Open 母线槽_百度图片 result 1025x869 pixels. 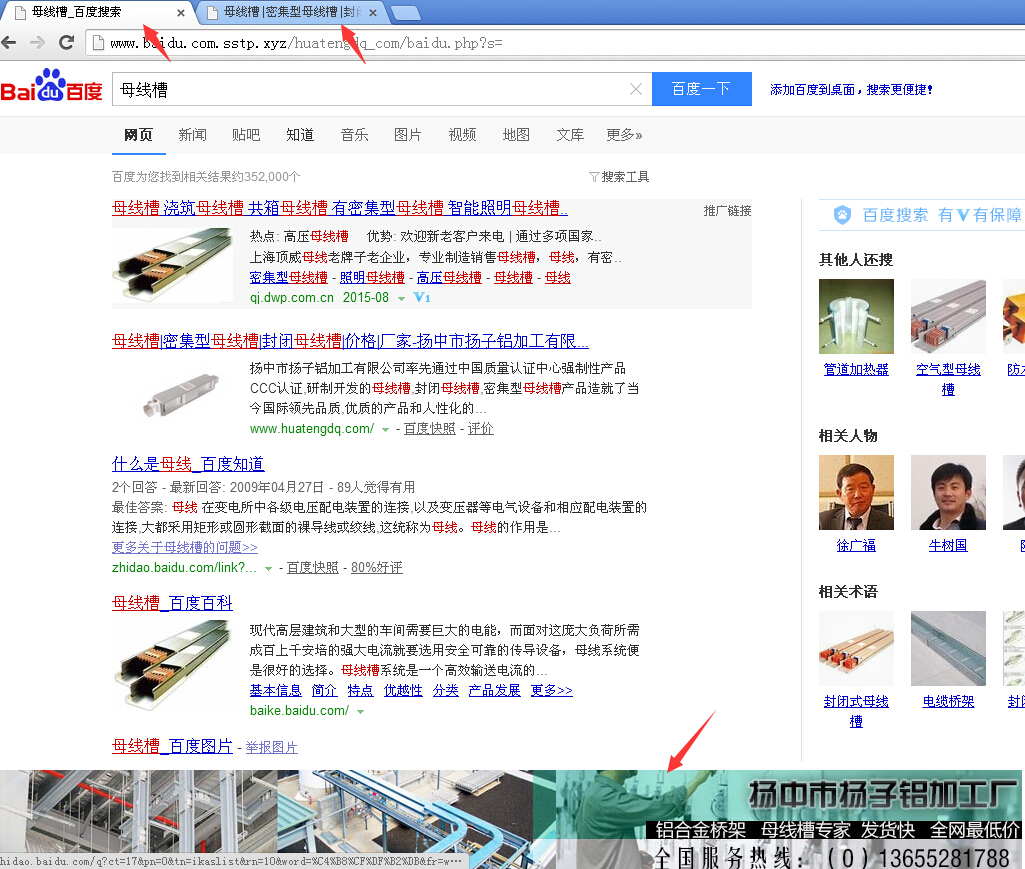click(173, 745)
